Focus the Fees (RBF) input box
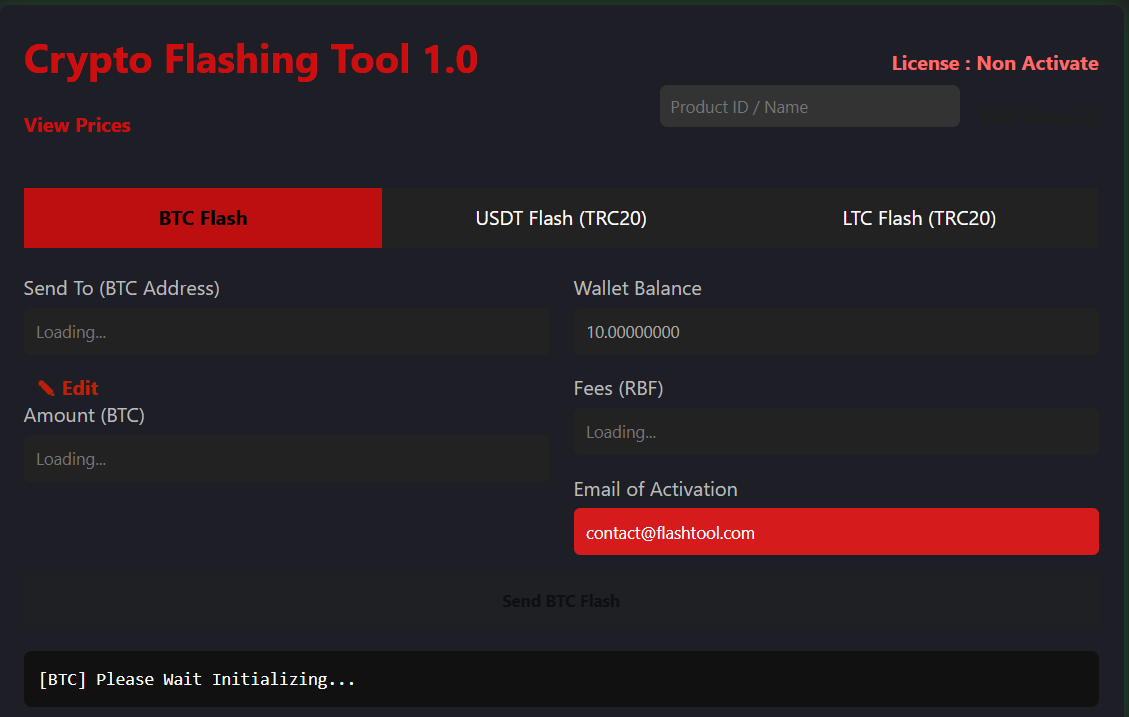This screenshot has height=717, width=1129. [x=836, y=432]
